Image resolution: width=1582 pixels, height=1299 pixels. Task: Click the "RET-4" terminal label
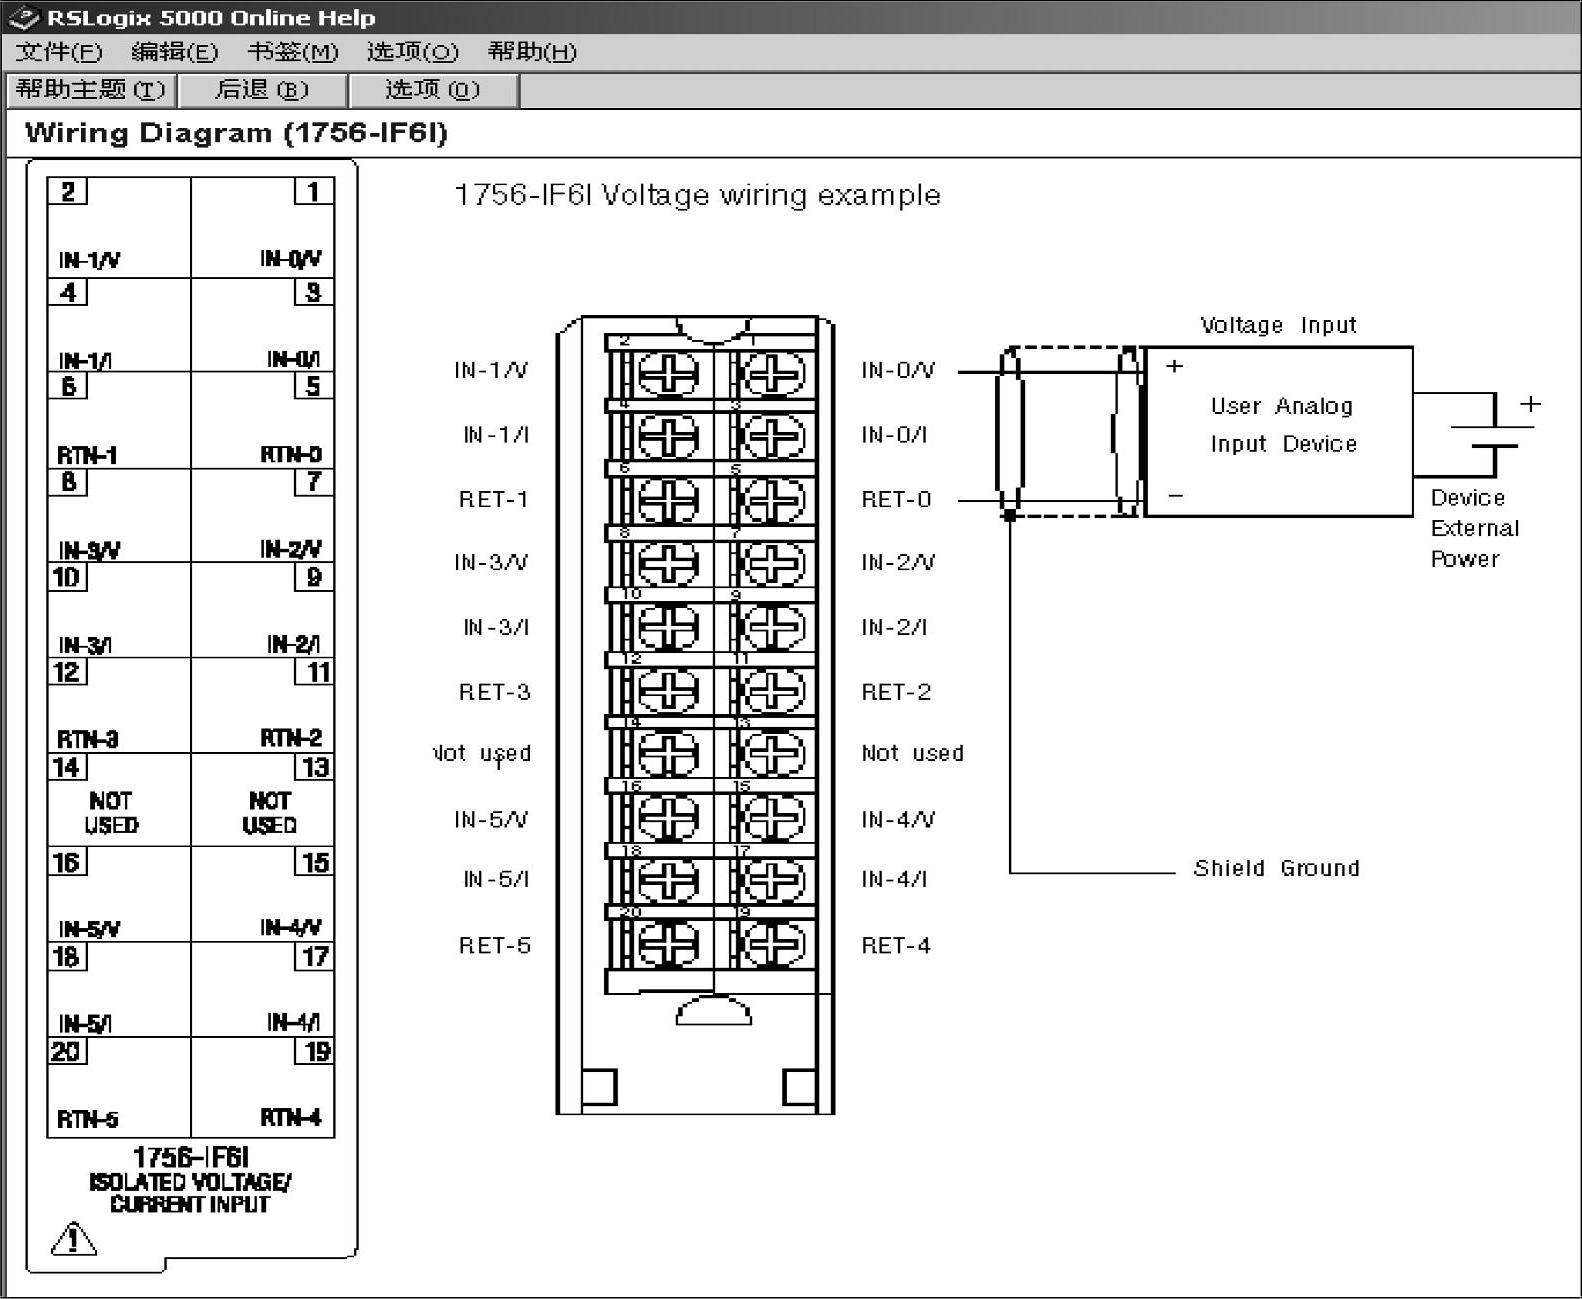point(896,945)
